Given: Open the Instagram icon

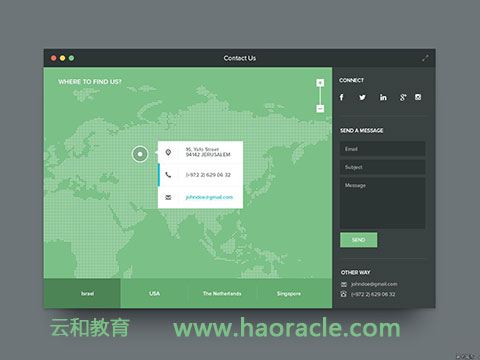Looking at the screenshot, I should click(418, 97).
